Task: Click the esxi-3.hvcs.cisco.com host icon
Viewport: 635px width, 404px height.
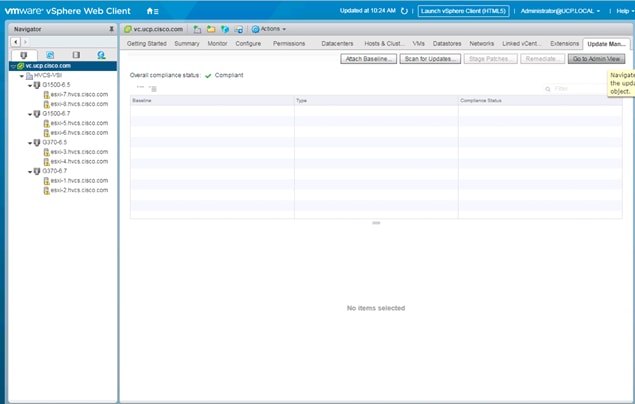Action: [x=47, y=152]
